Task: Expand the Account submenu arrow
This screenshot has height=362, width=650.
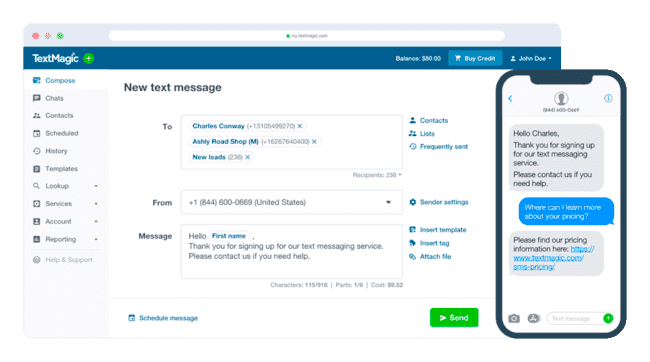Action: click(x=96, y=222)
